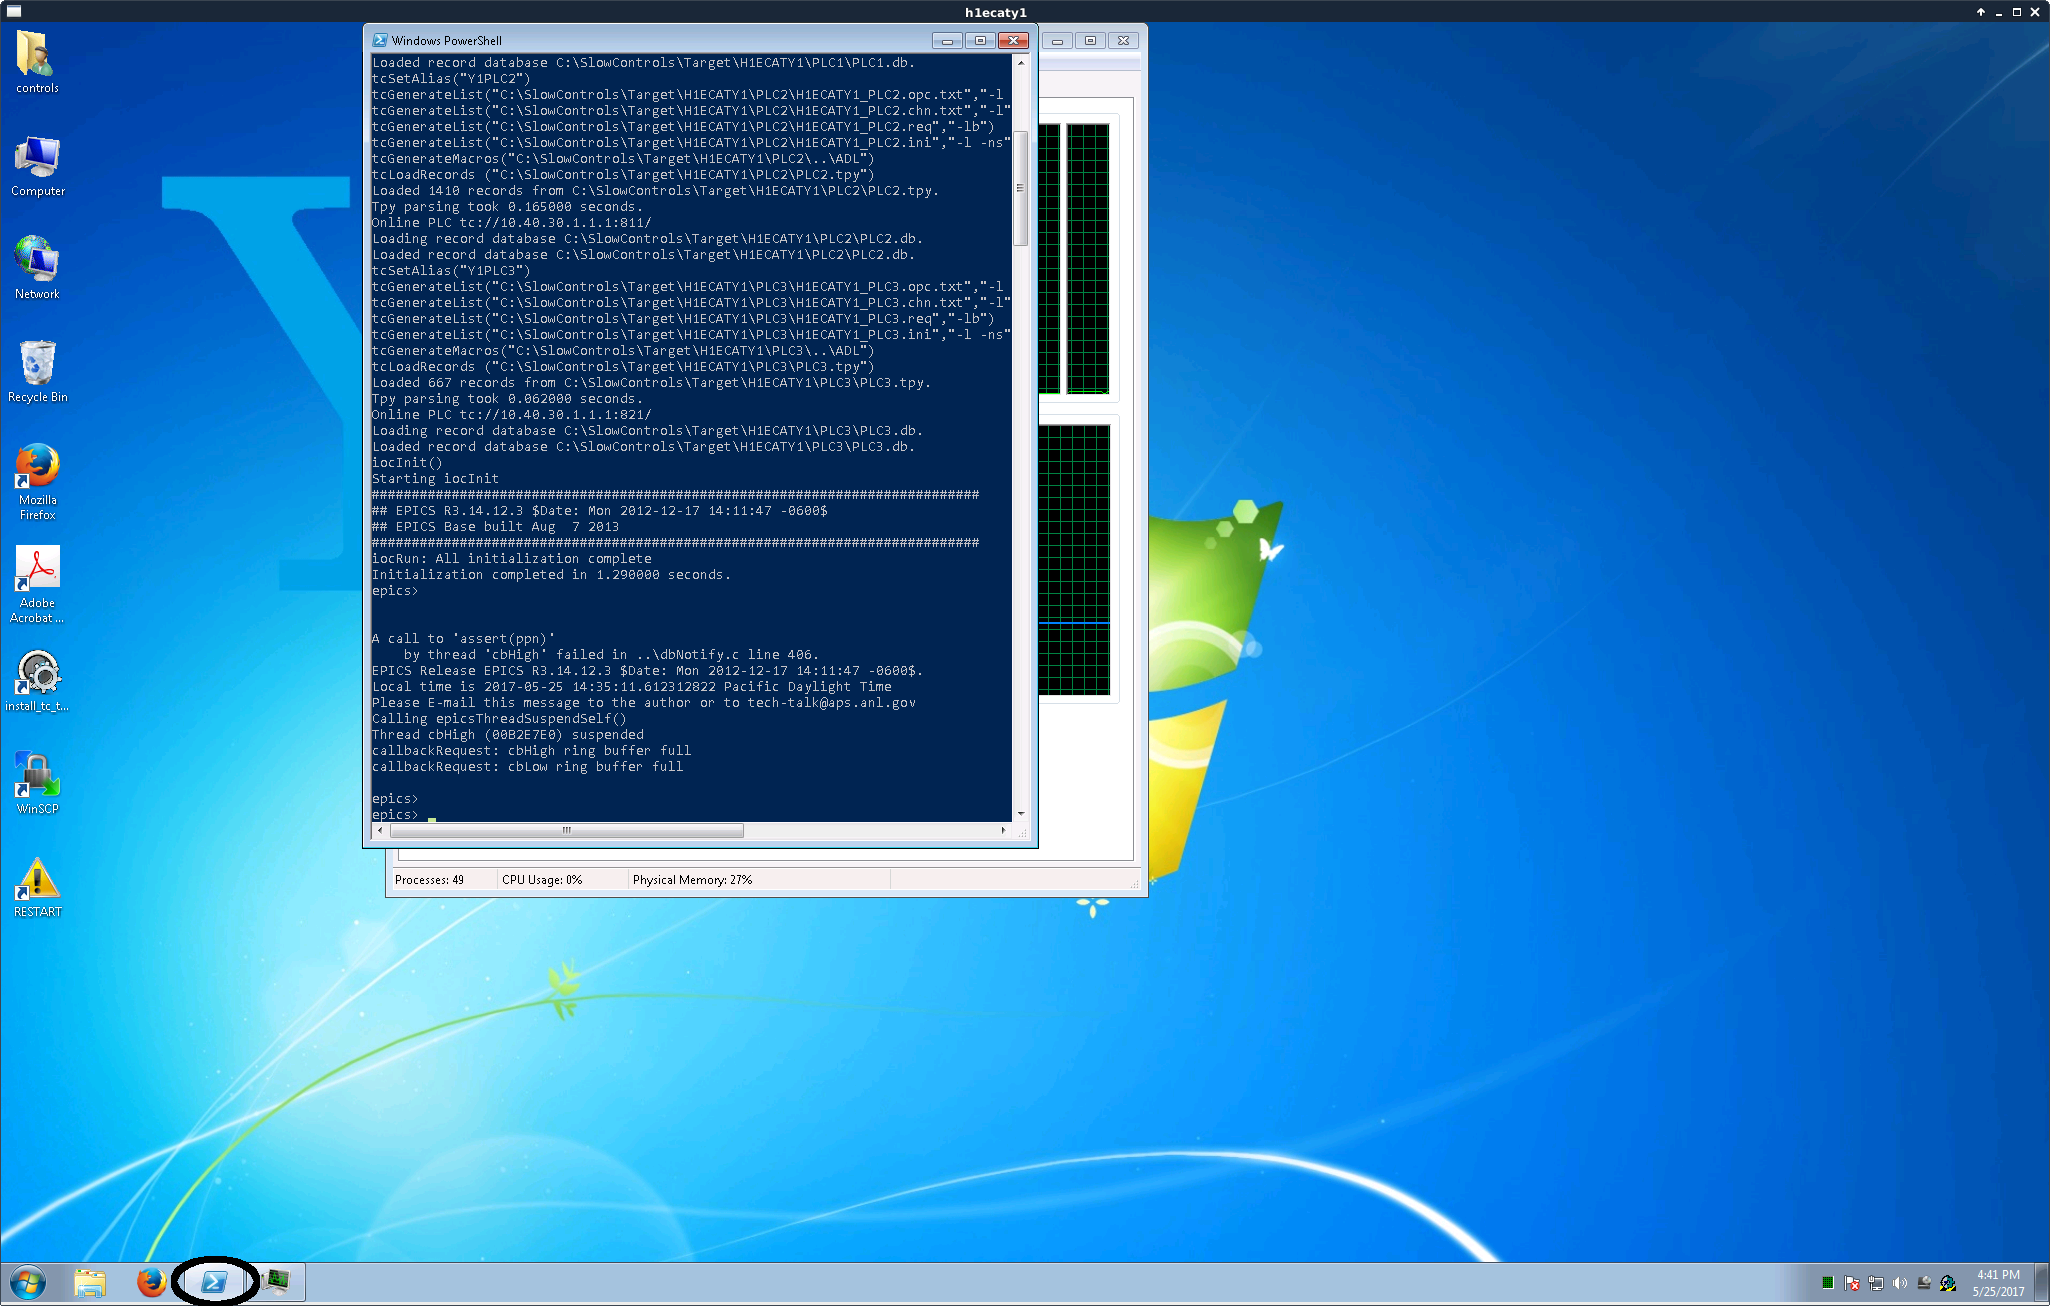Click the 'tcSetAlias("Y1PLC3")' line
Screen dimensions: 2050x1306
(451, 271)
